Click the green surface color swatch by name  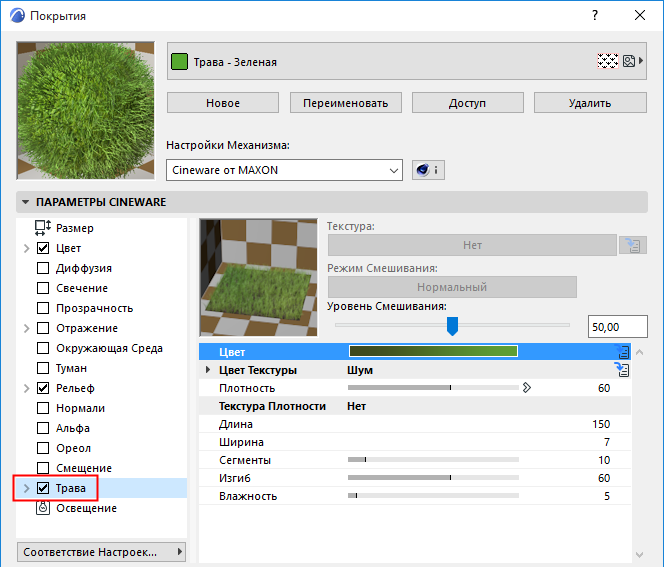click(179, 61)
